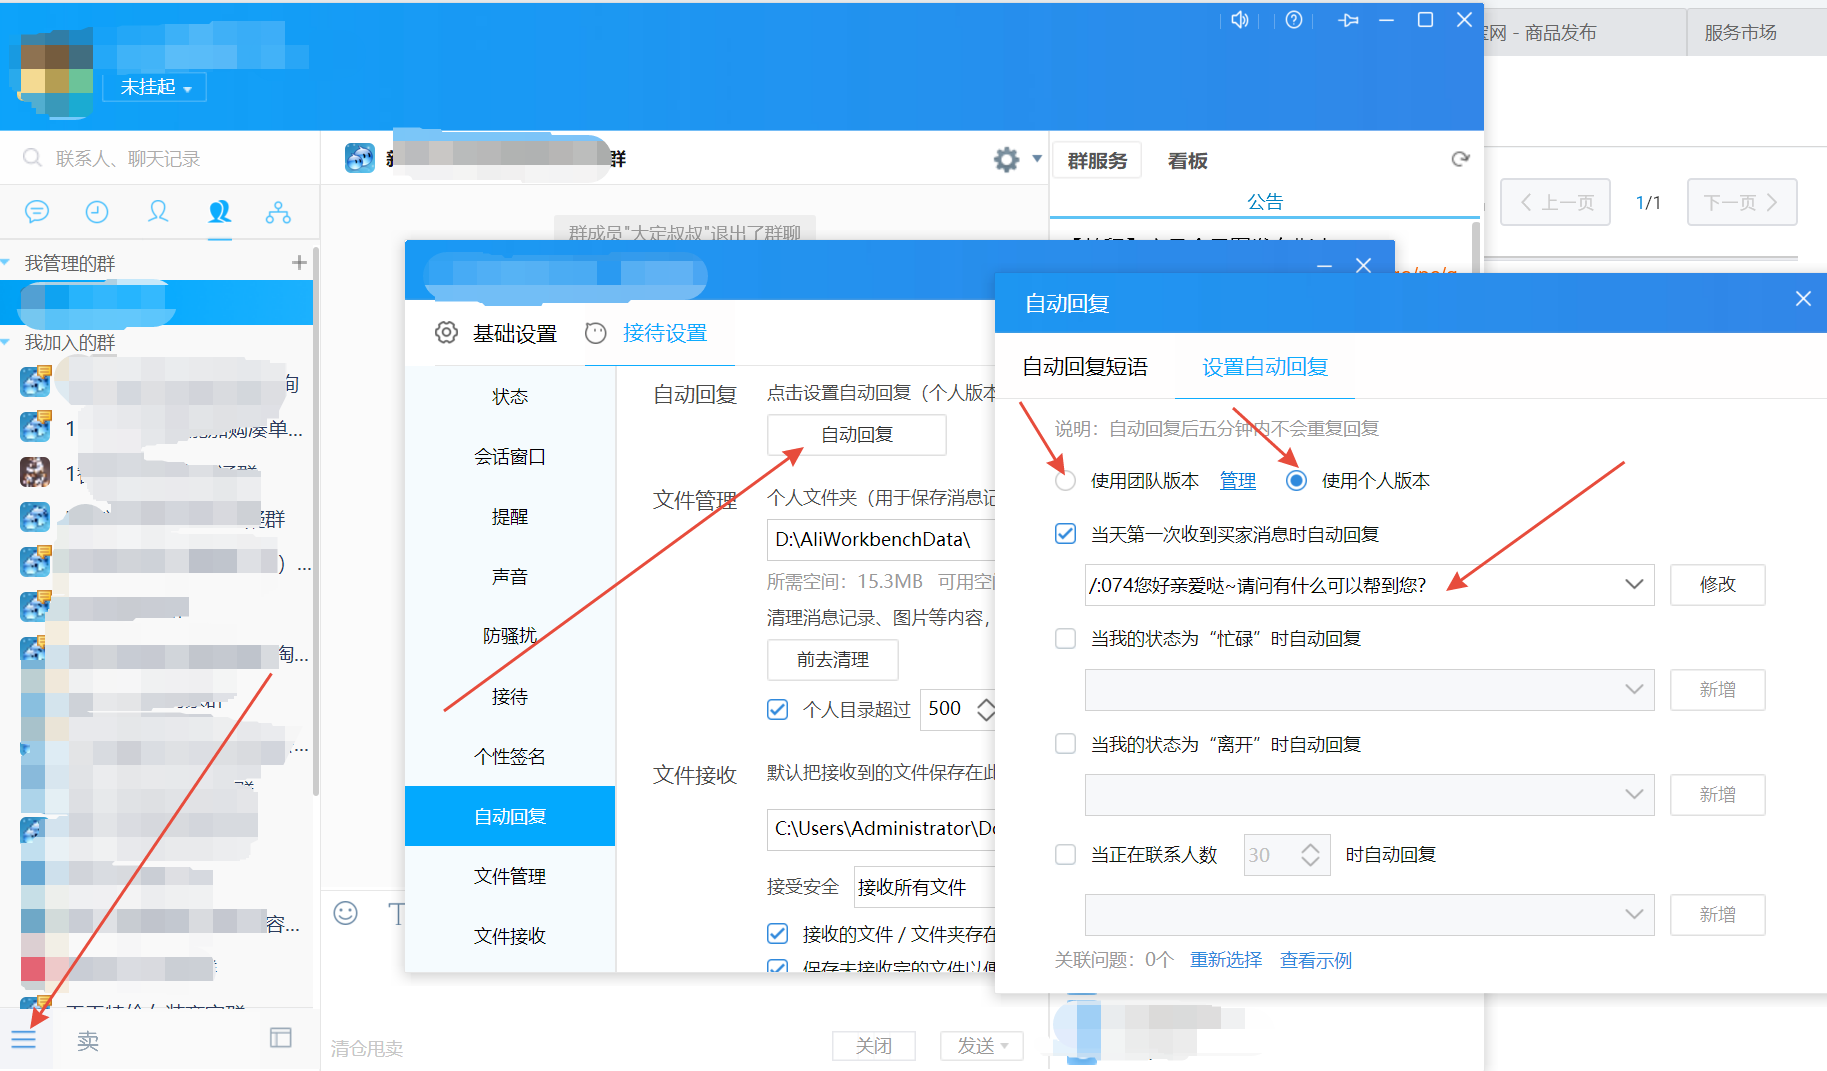Switch to 看板 tab
This screenshot has height=1071, width=1827.
[x=1188, y=161]
